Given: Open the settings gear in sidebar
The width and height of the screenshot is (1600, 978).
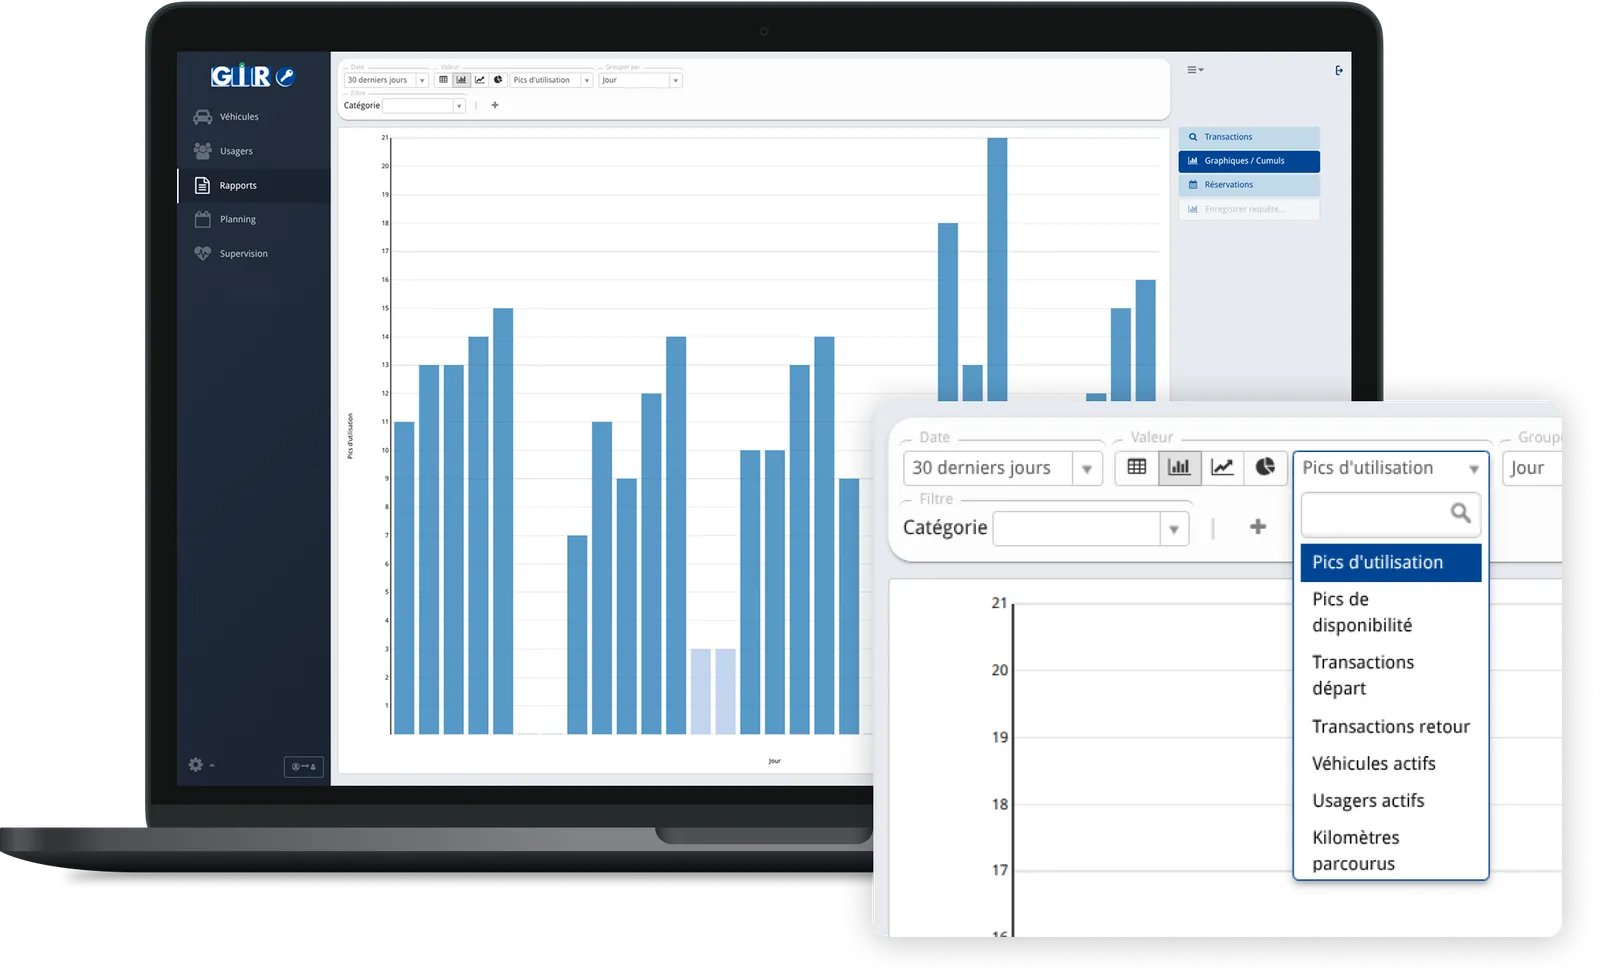Looking at the screenshot, I should (x=196, y=765).
